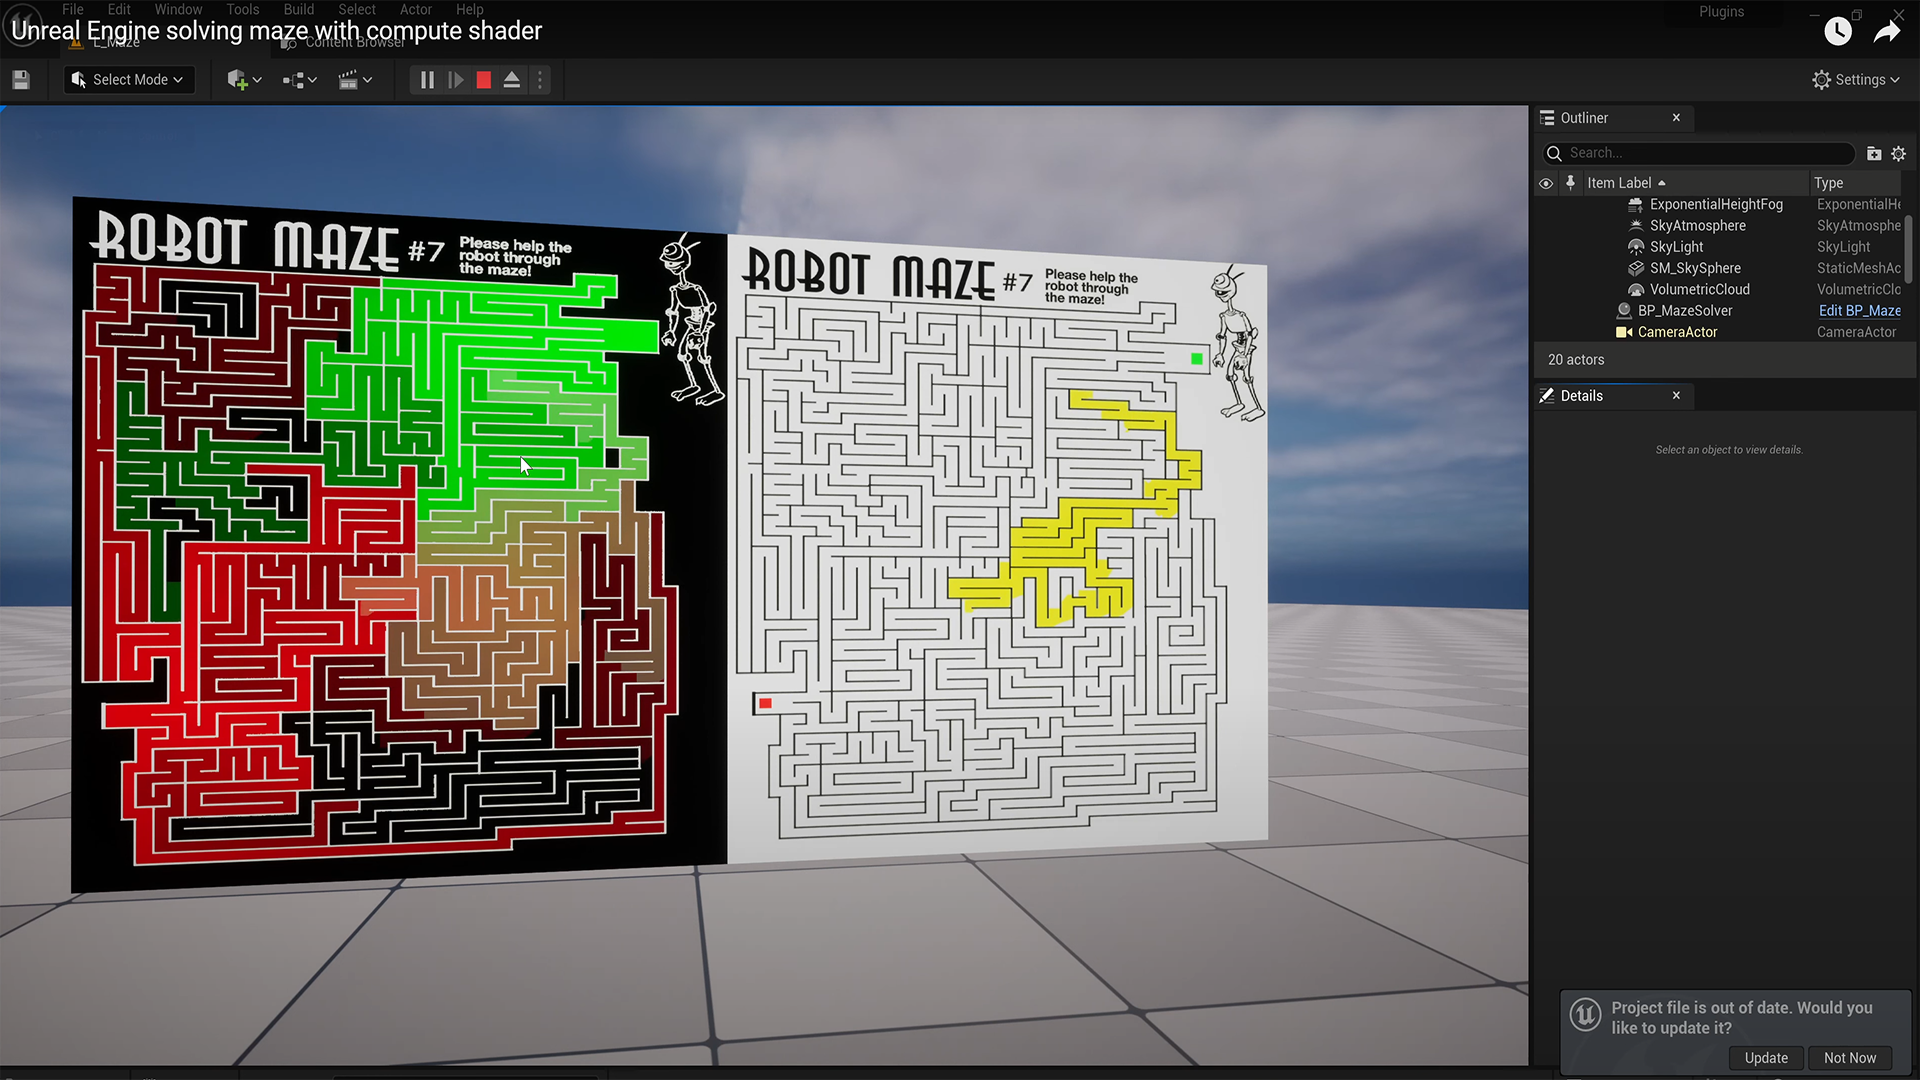Open the add content cube dropdown
The height and width of the screenshot is (1080, 1920).
coord(244,80)
